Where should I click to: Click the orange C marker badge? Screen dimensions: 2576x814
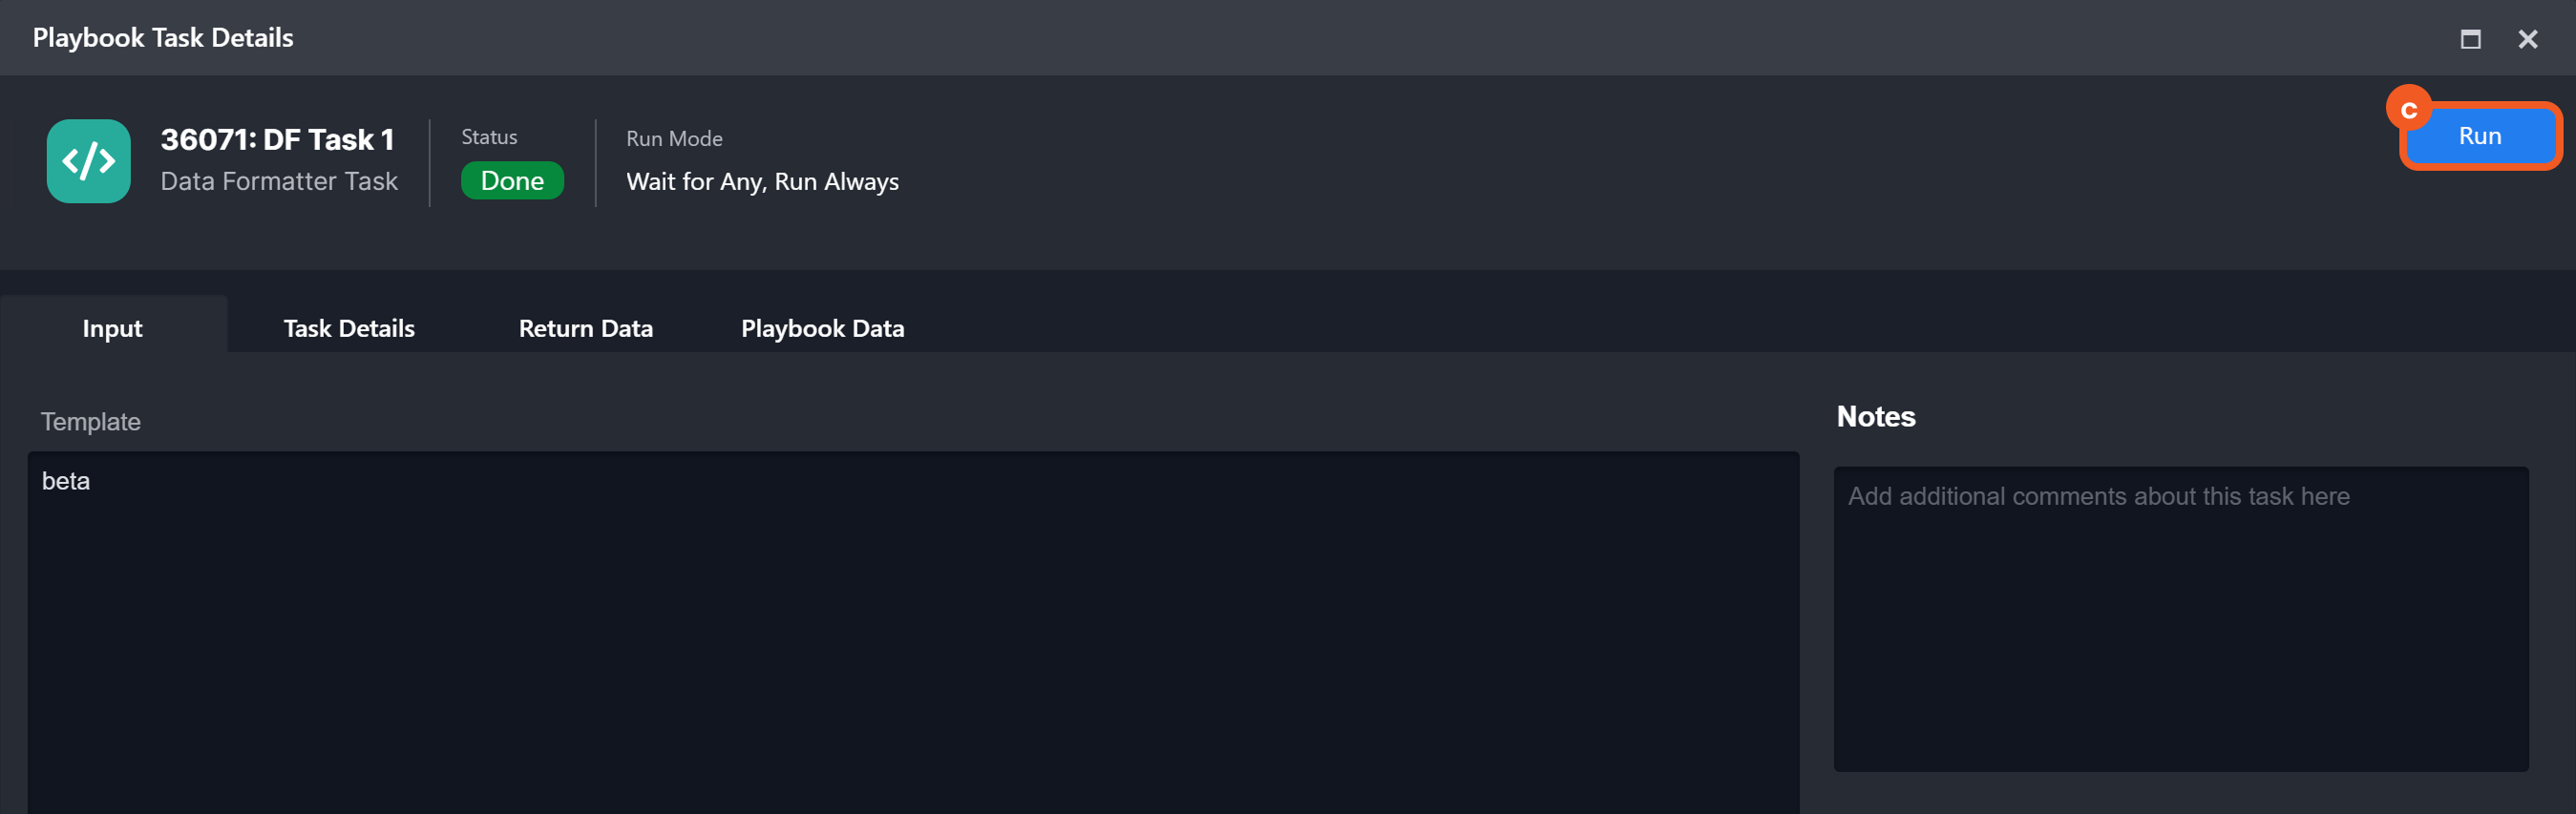(x=2408, y=109)
